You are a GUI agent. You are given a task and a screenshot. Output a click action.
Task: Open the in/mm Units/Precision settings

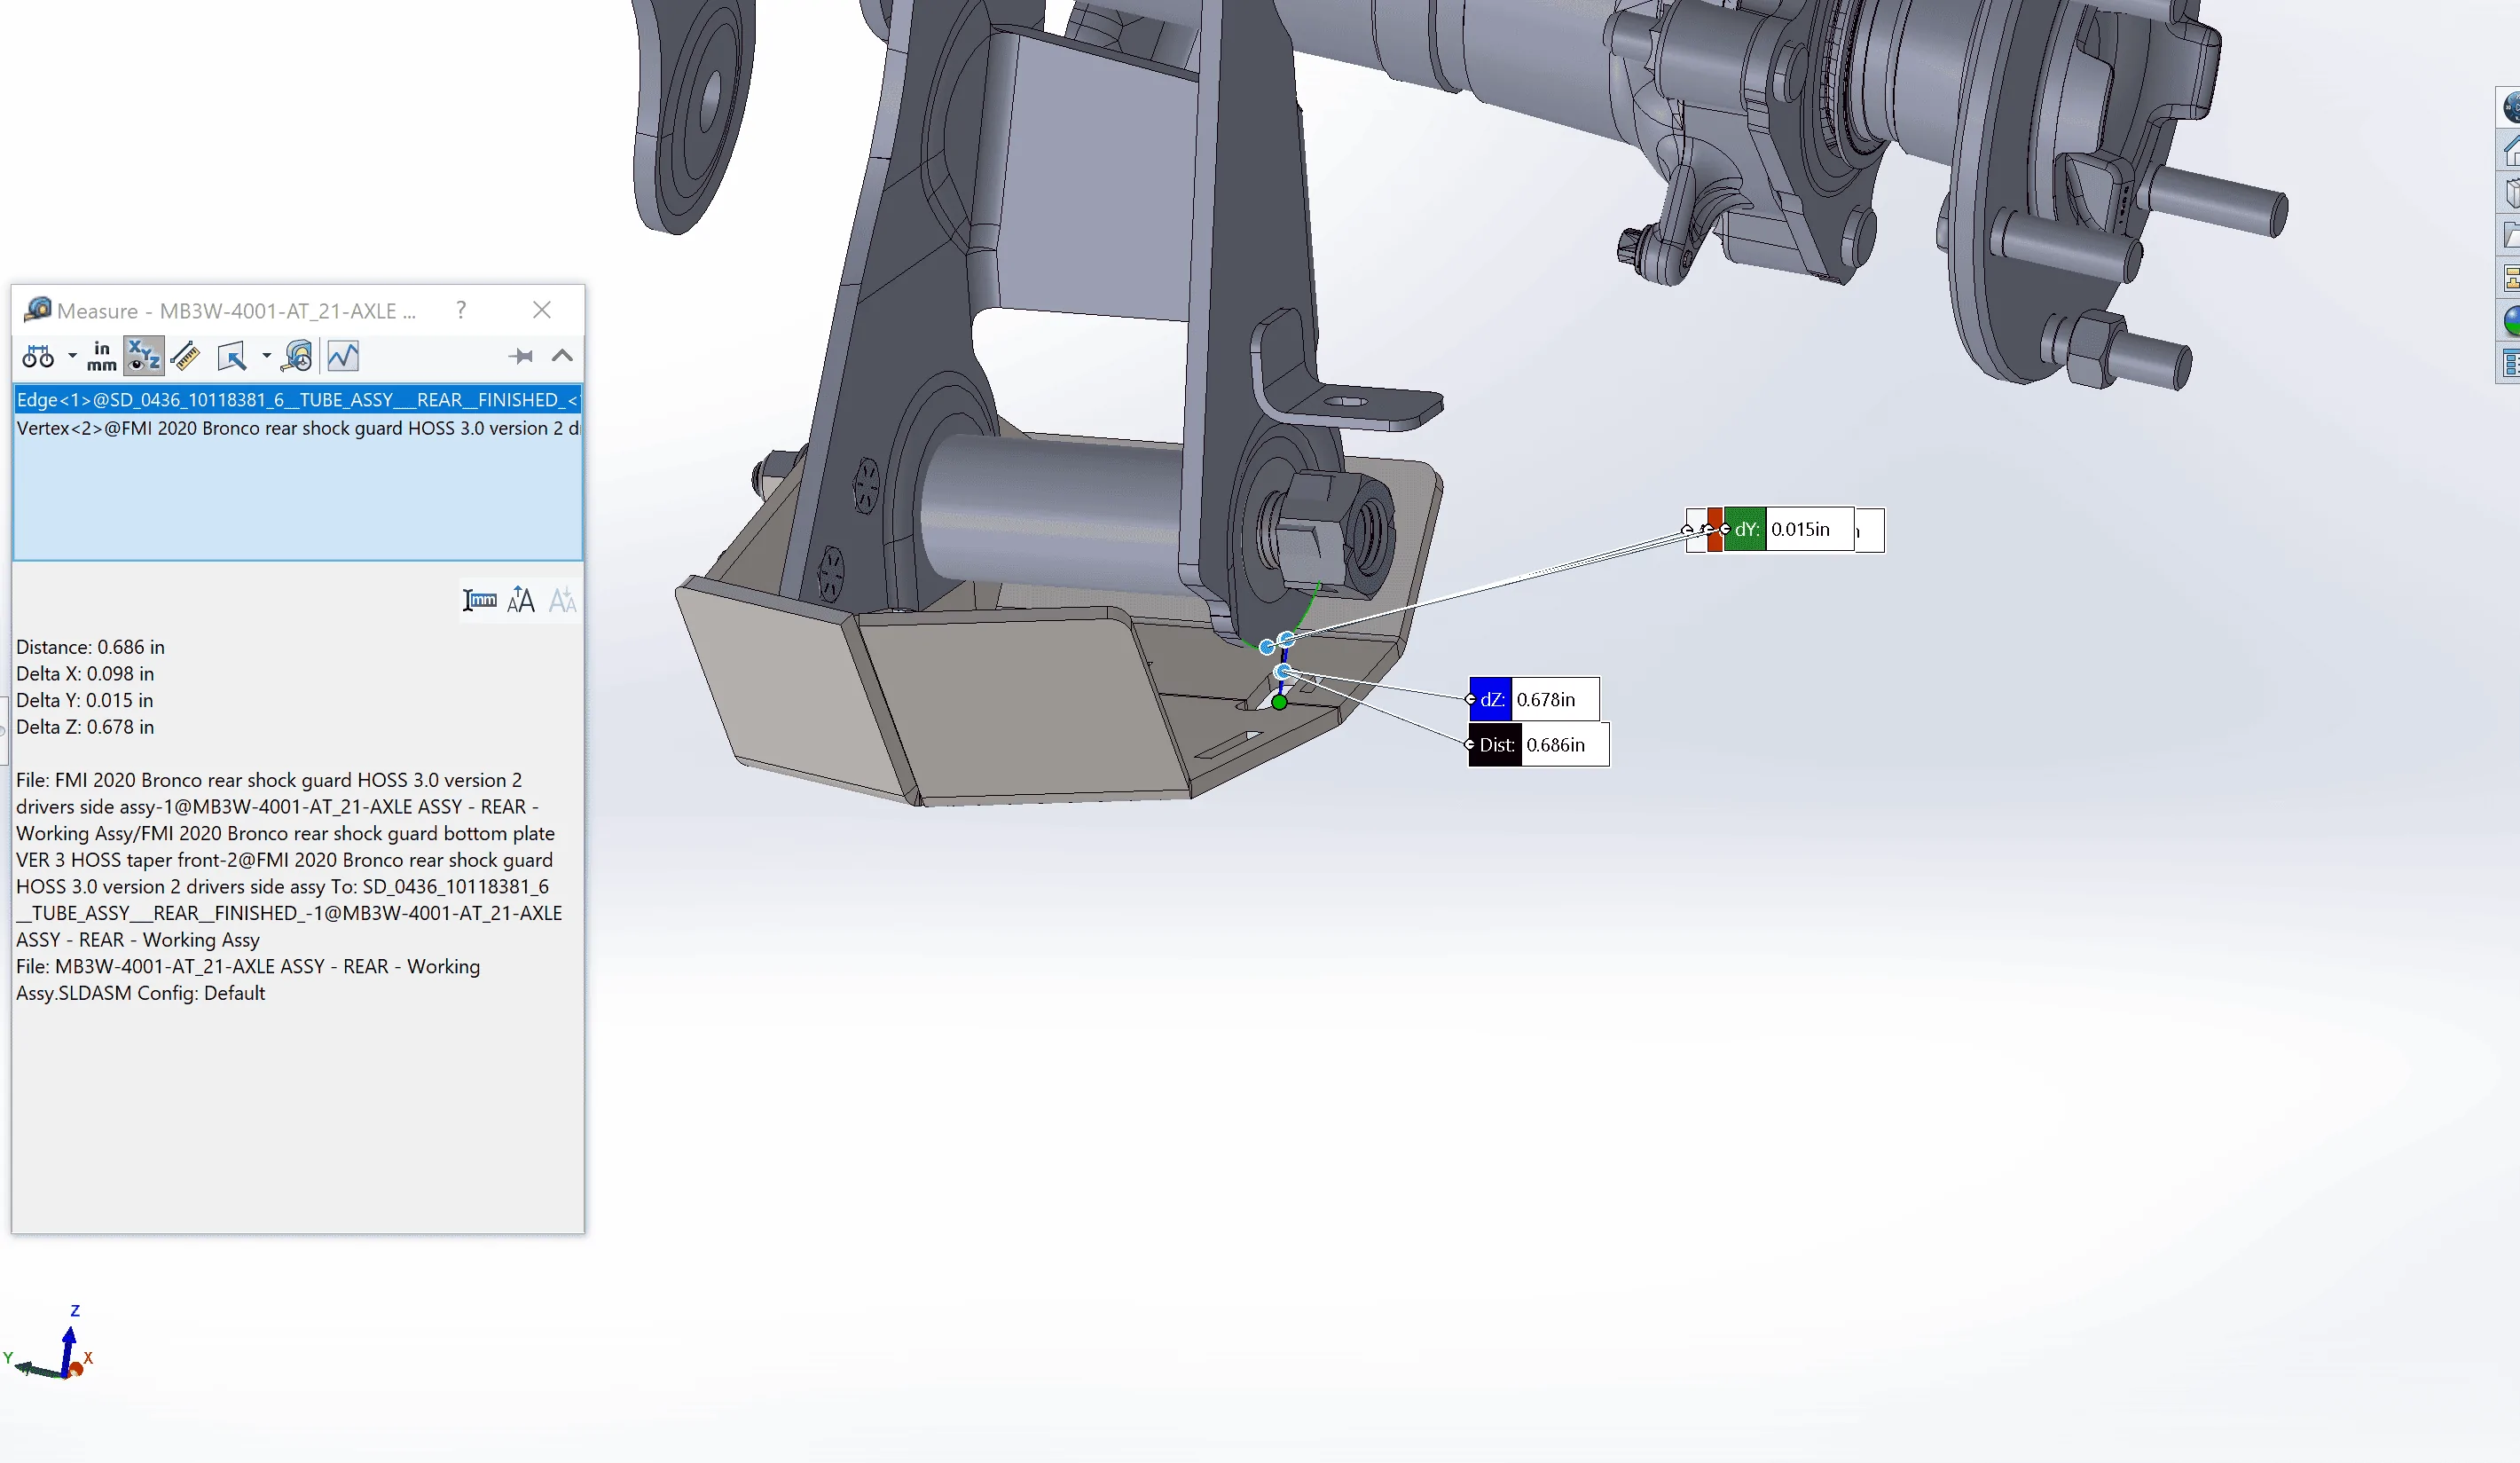pyautogui.click(x=101, y=356)
